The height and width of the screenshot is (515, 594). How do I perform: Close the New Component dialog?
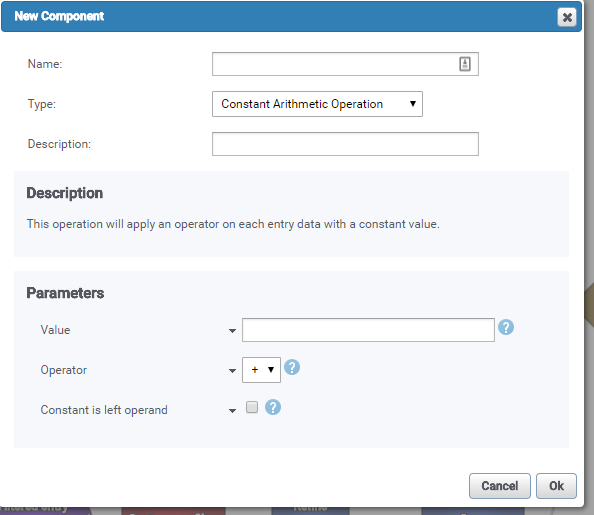pyautogui.click(x=567, y=17)
